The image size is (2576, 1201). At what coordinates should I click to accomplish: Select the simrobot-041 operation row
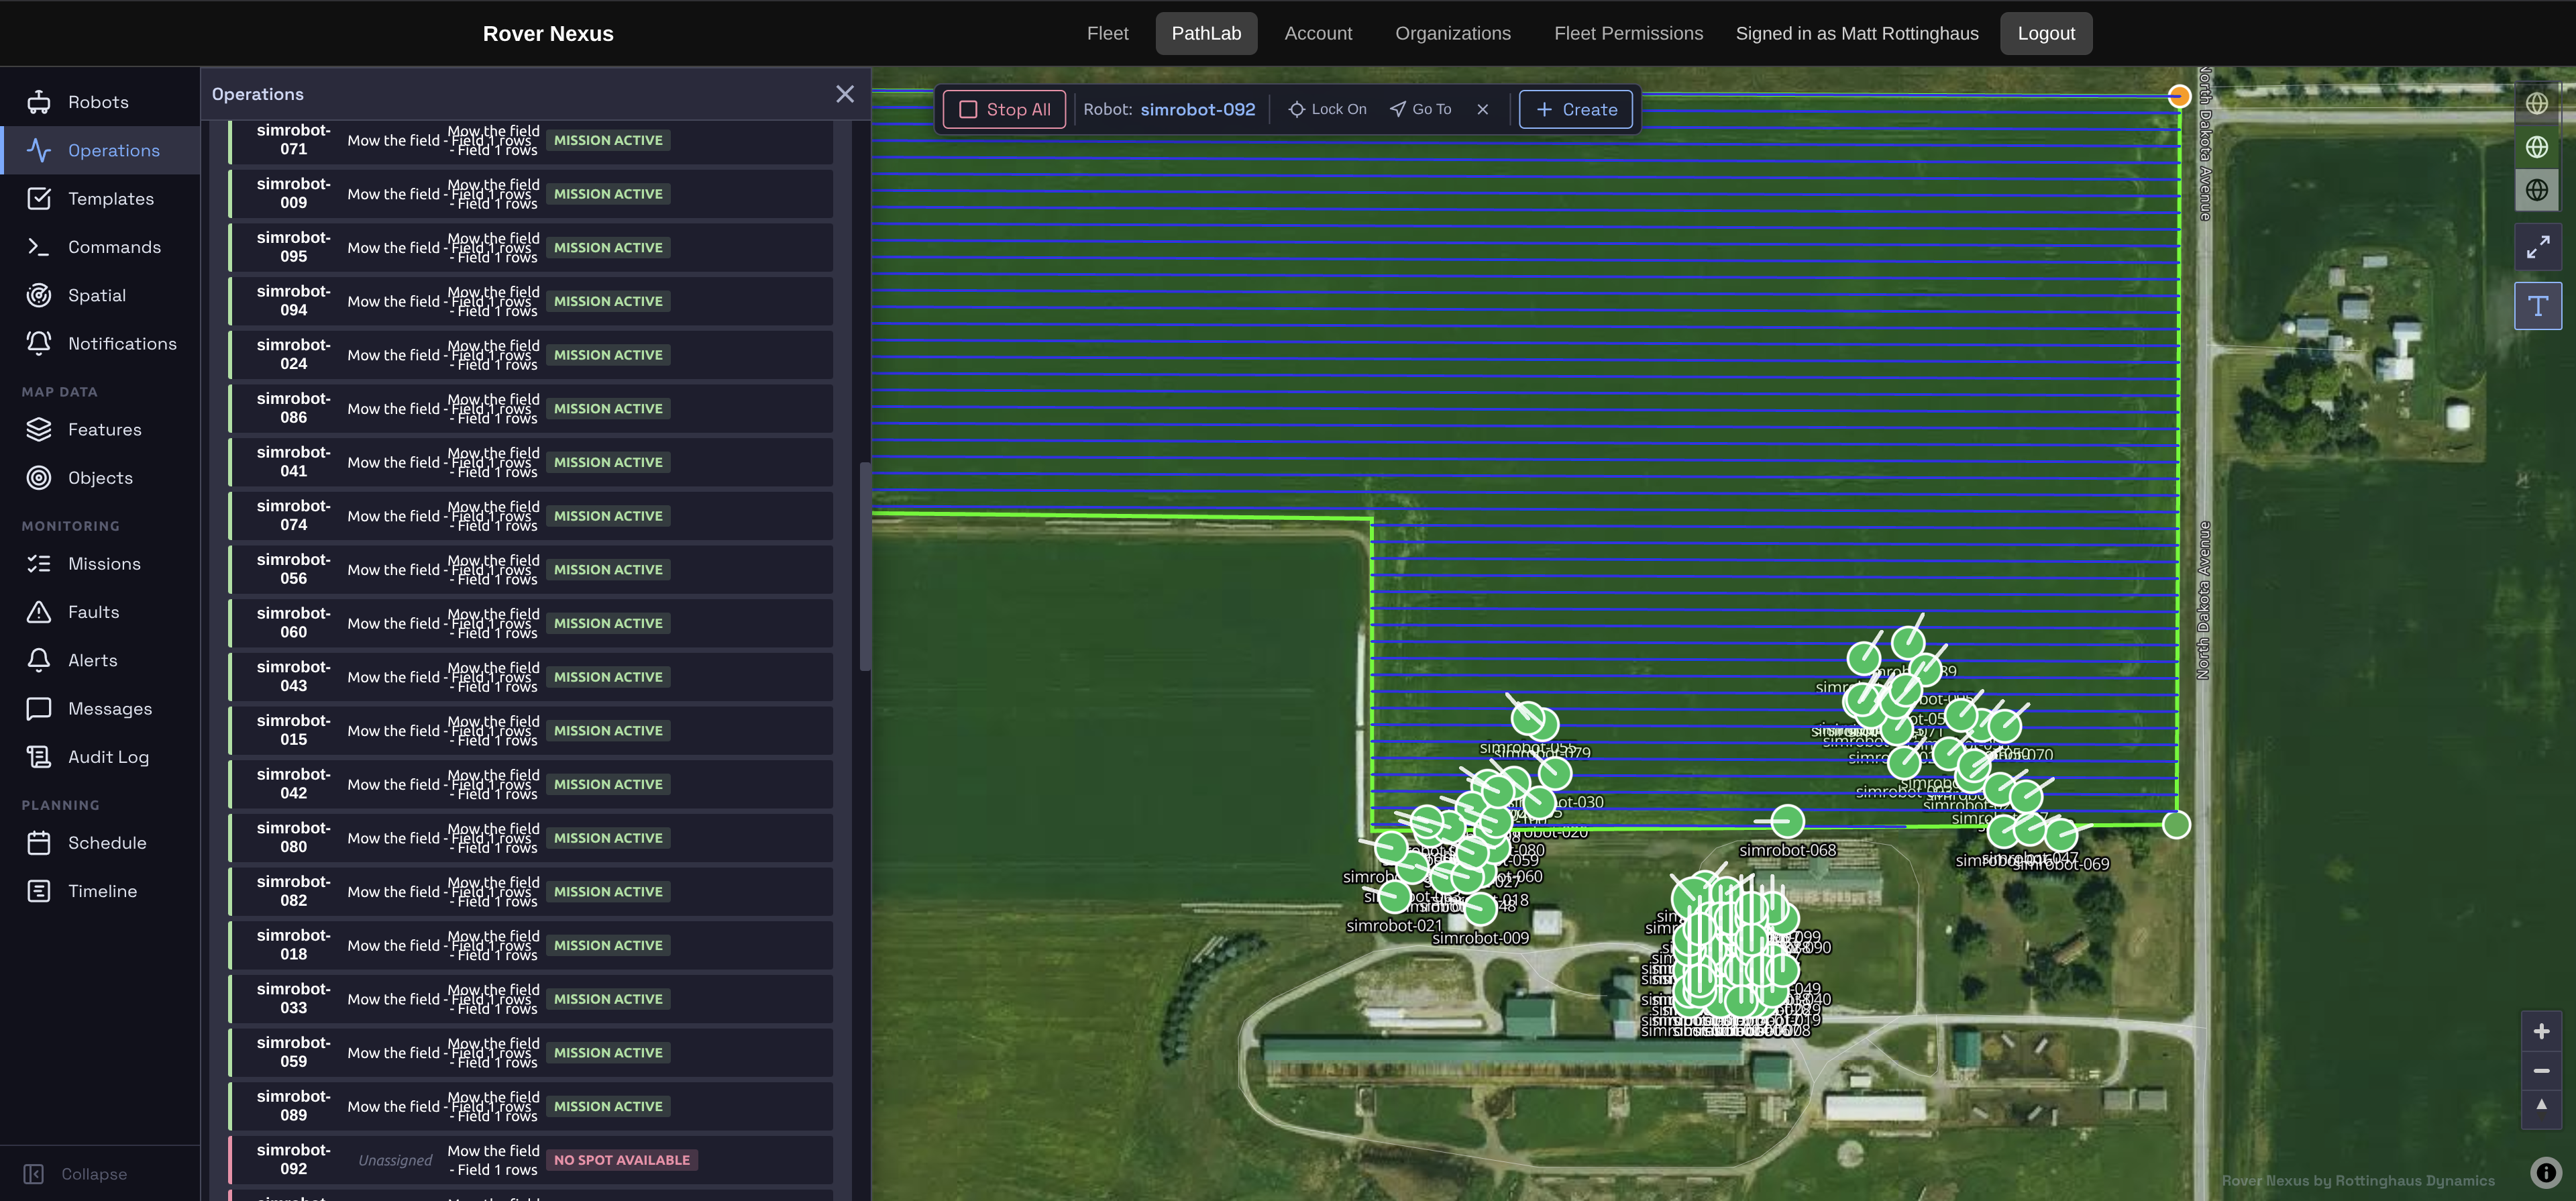coord(531,462)
